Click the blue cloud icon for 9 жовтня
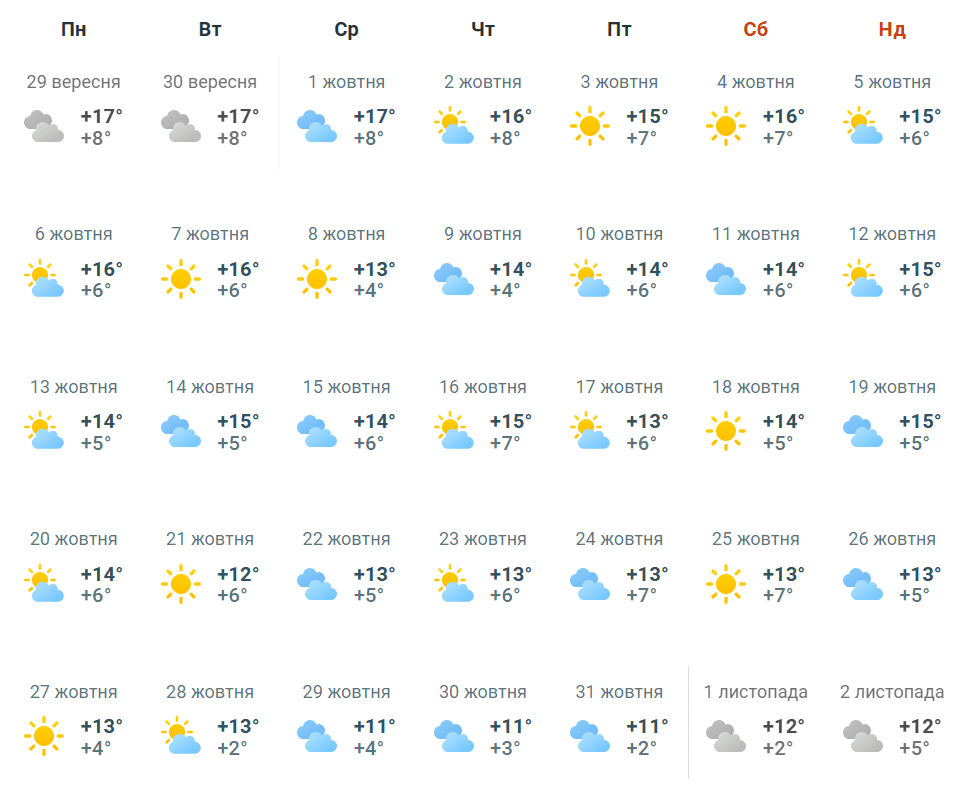Screen dimensions: 964x788 pos(453,279)
